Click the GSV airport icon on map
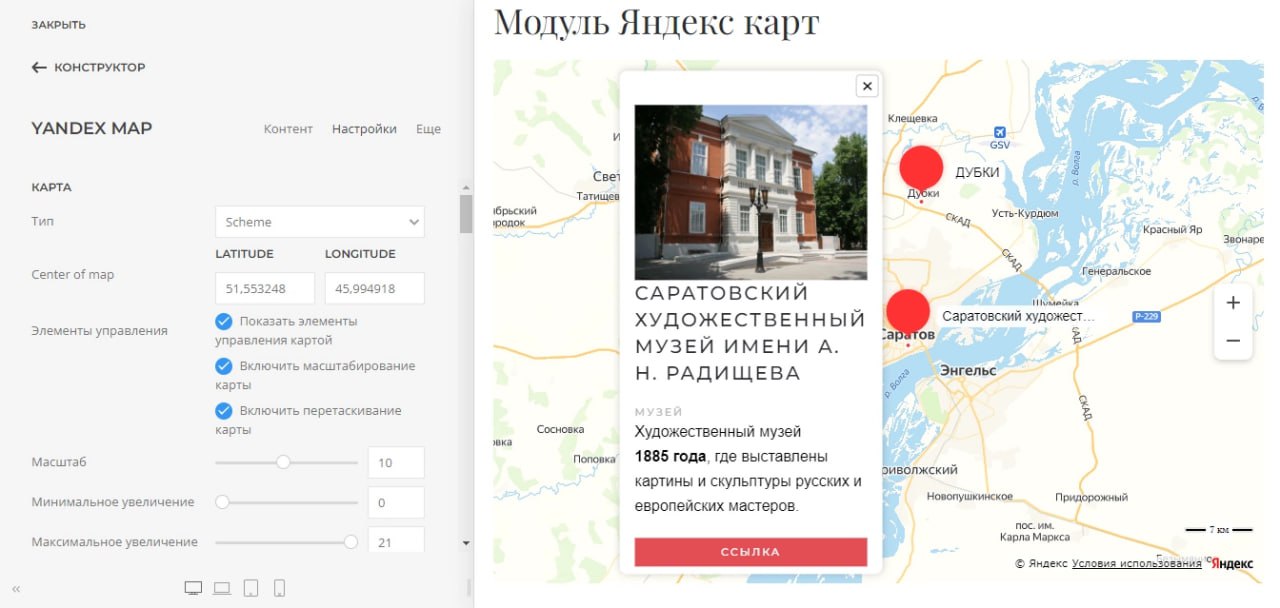Viewport: 1280px width, 608px height. click(x=998, y=133)
